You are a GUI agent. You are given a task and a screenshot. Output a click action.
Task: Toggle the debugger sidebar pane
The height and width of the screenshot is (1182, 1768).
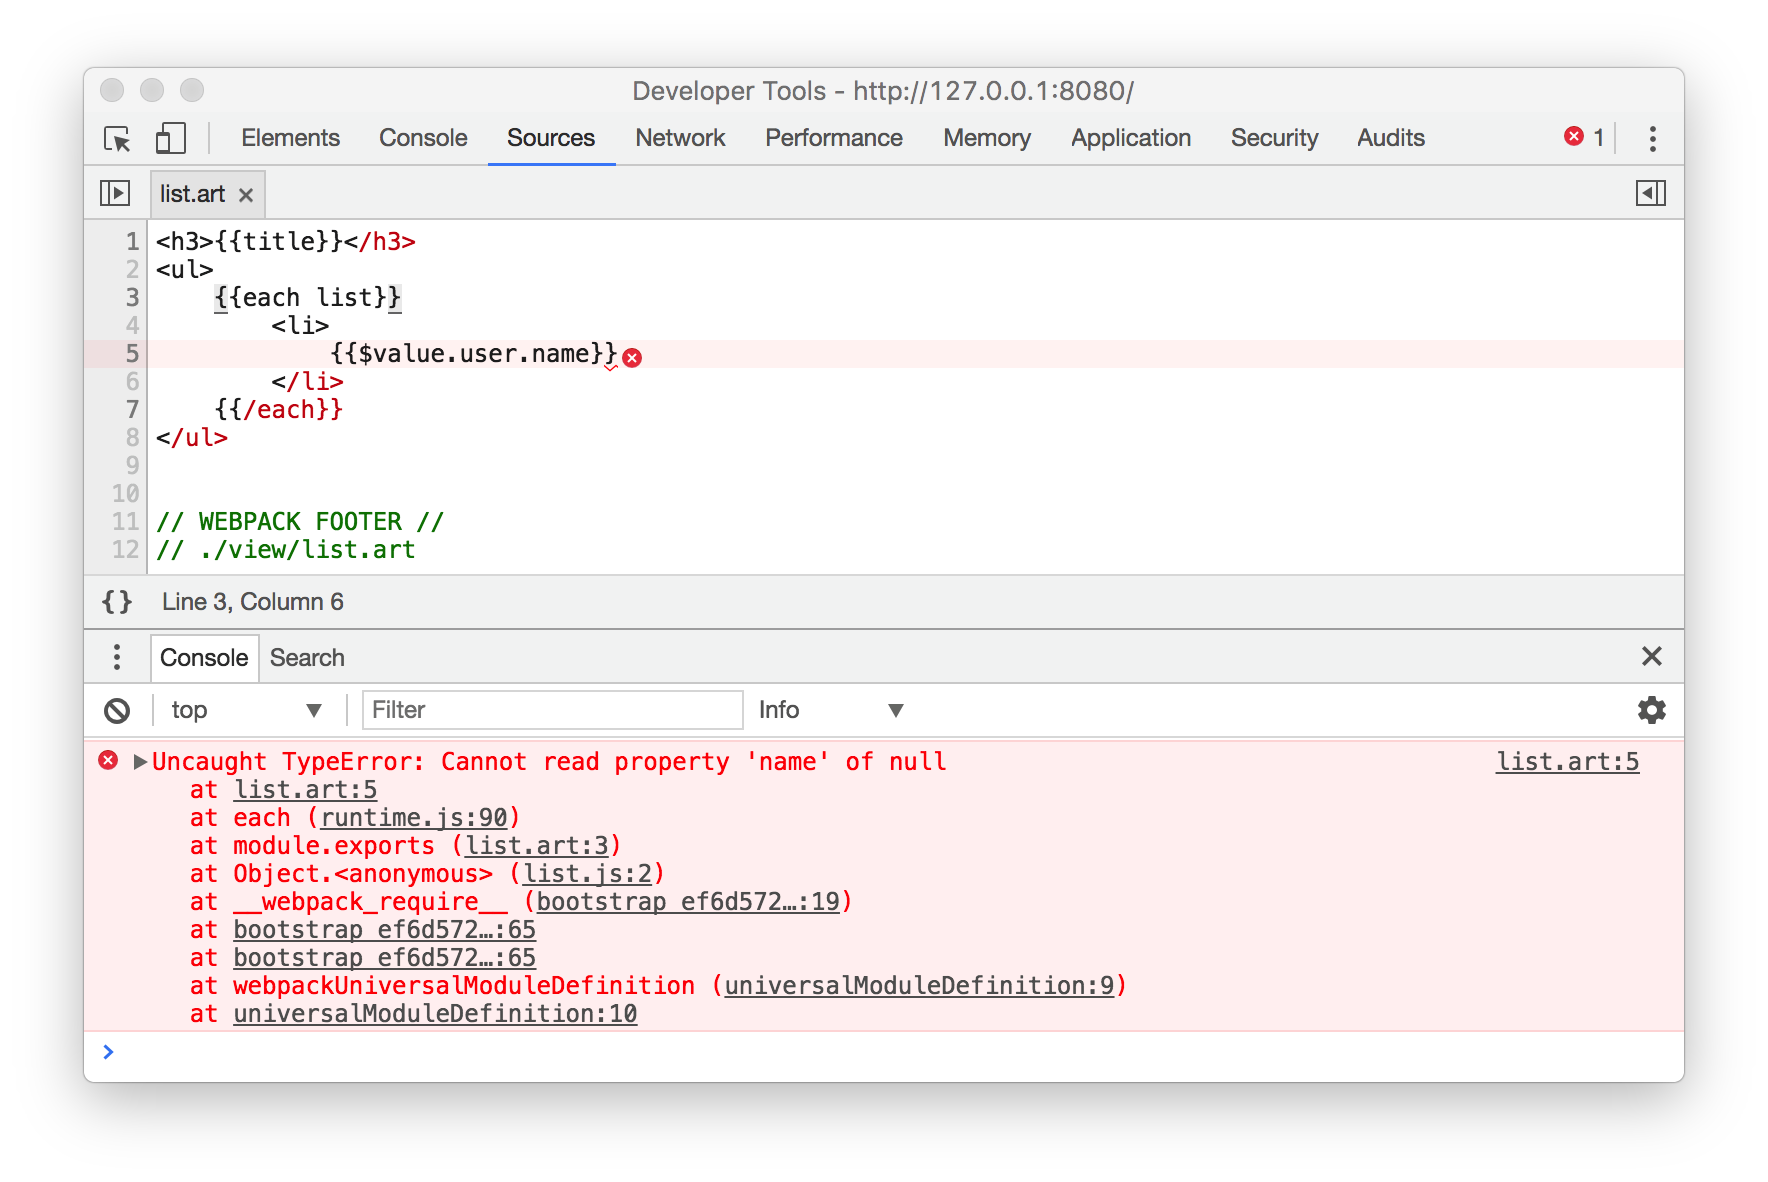point(1650,193)
